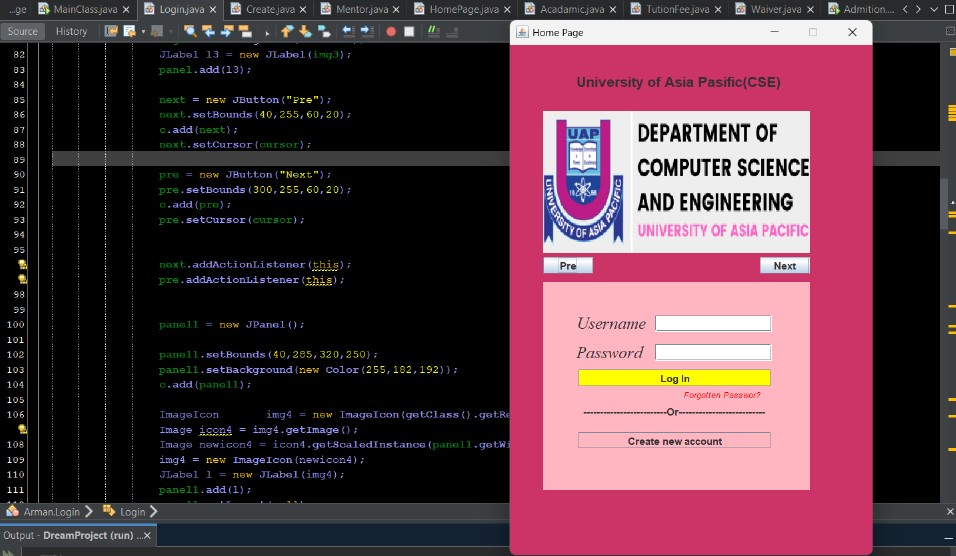The width and height of the screenshot is (956, 556).
Task: Open MainClass.java tab
Action: tap(85, 9)
